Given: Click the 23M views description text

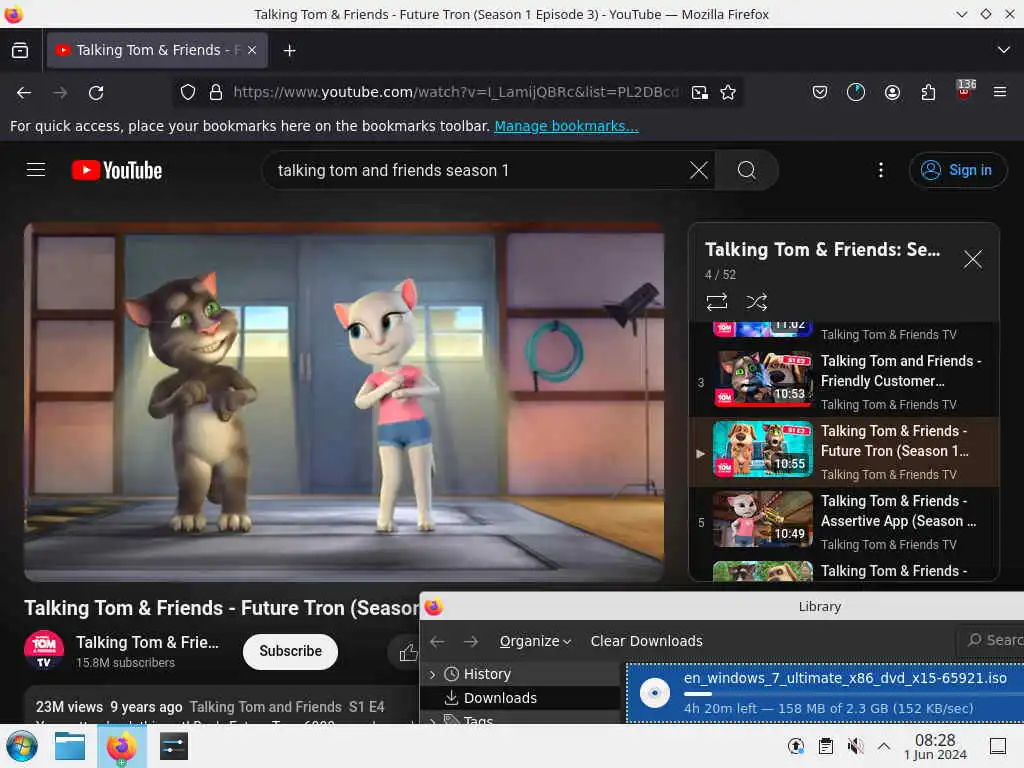Looking at the screenshot, I should pos(109,707).
